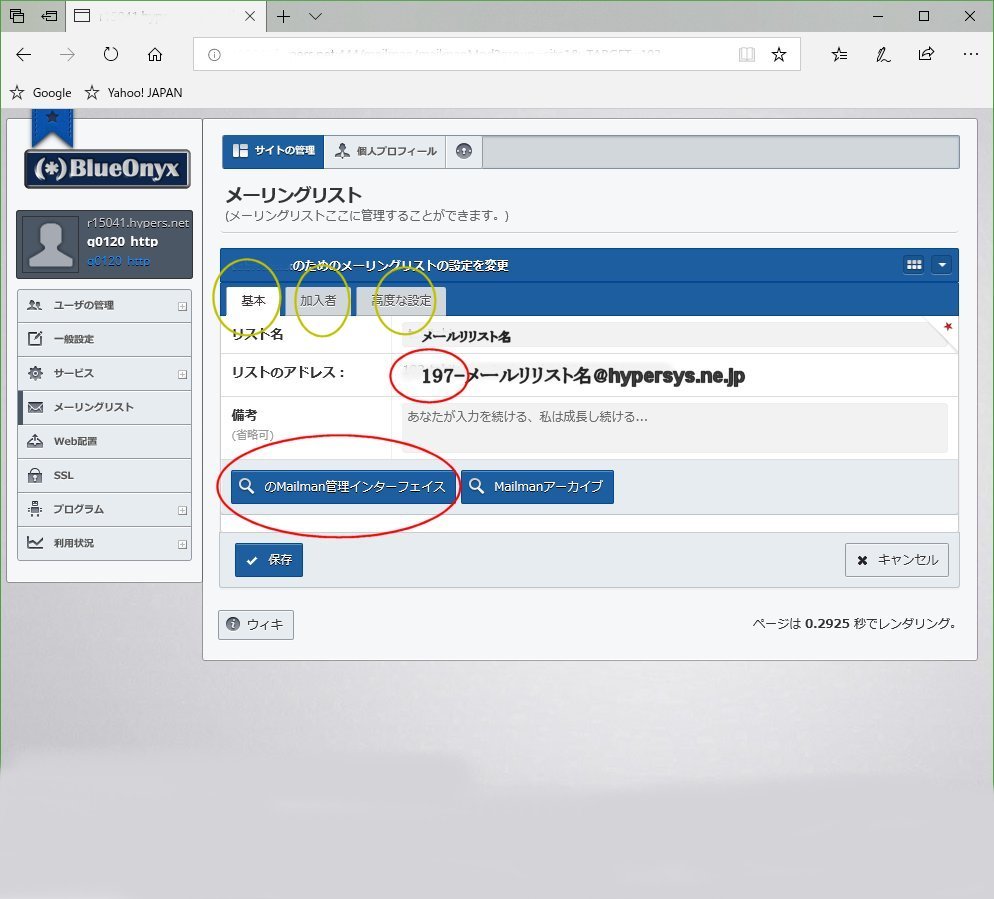Open the dropdown arrow in the blue panel header
994x899 pixels.
click(x=941, y=264)
